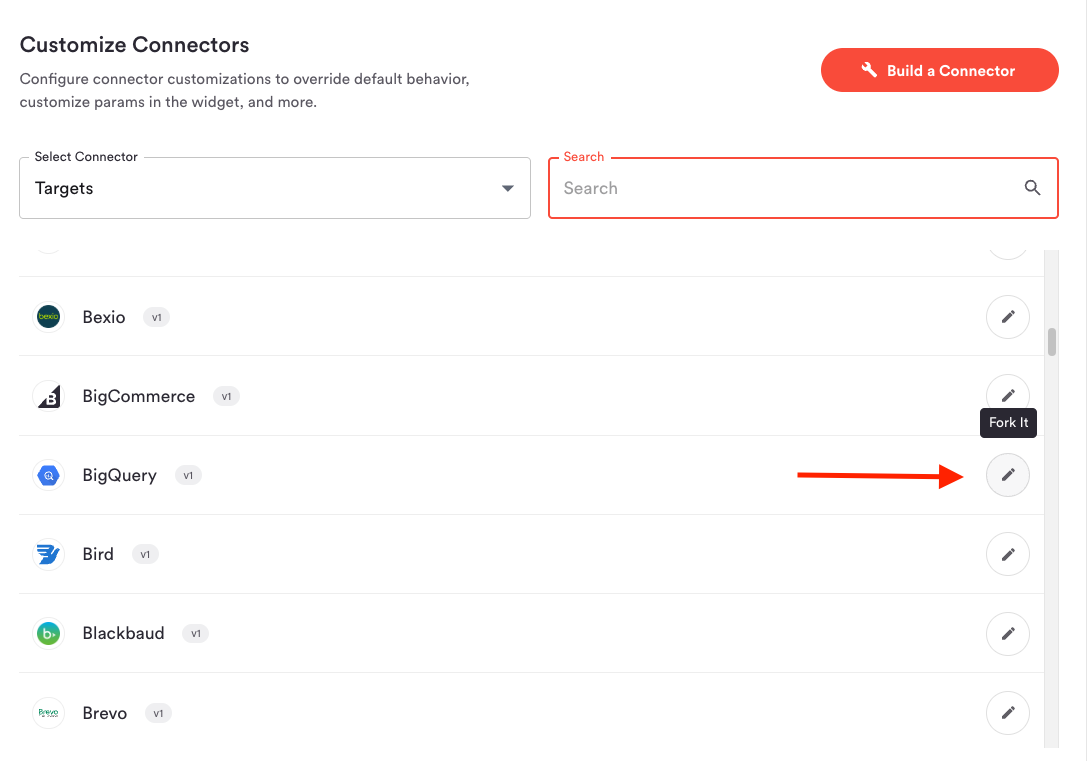
Task: Click the v1 badge next to Bexio
Action: [x=157, y=317]
